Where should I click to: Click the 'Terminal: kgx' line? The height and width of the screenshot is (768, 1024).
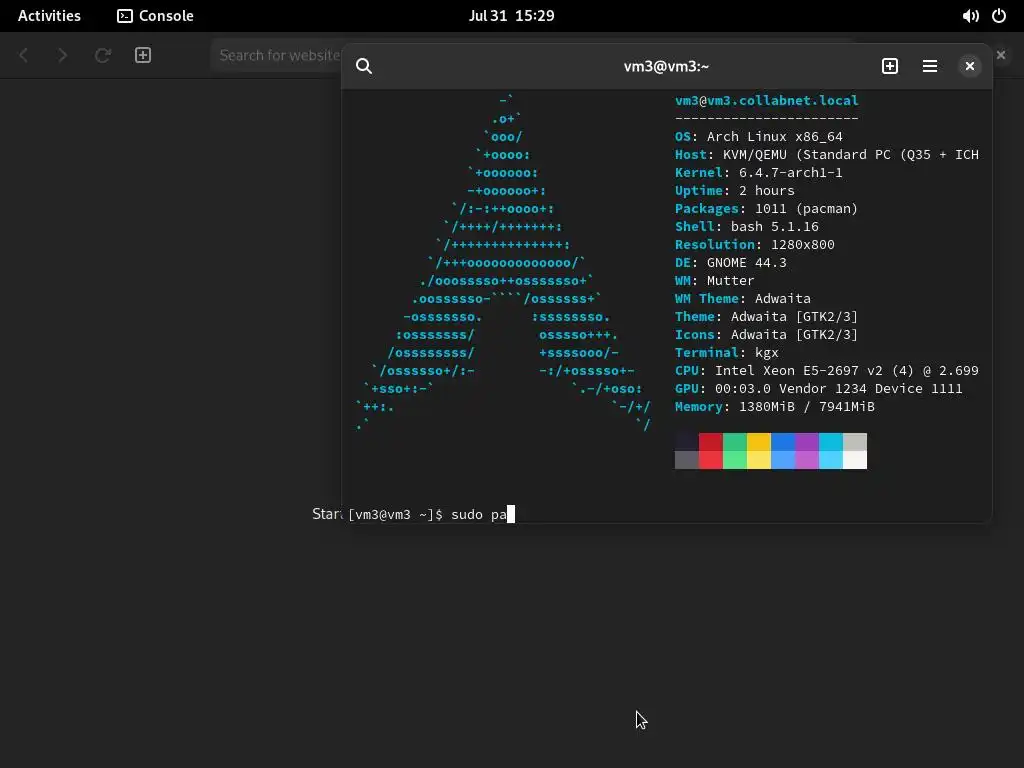[x=726, y=353]
